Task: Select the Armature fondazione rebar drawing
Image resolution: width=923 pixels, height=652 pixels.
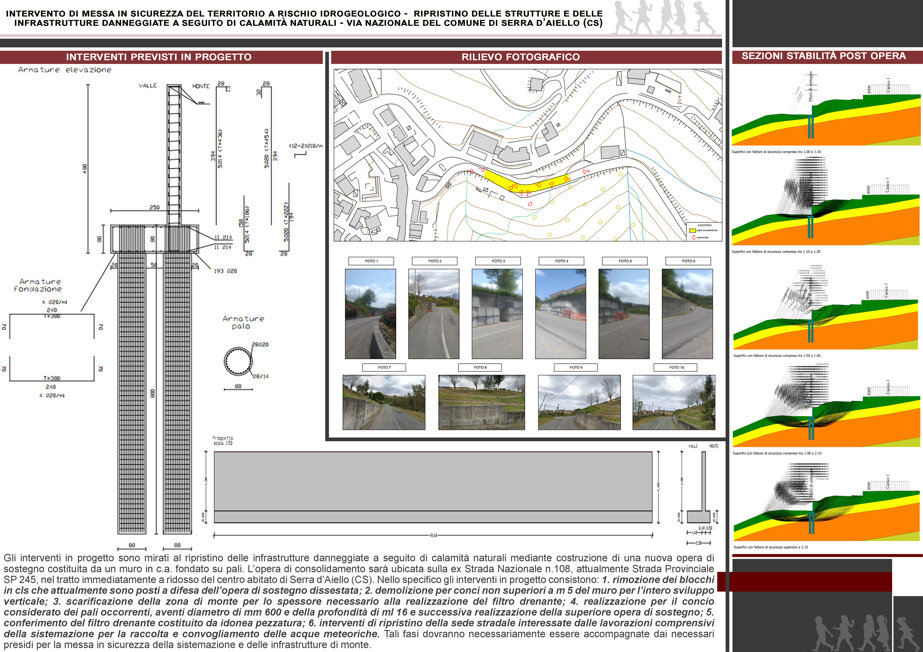Action: click(52, 347)
